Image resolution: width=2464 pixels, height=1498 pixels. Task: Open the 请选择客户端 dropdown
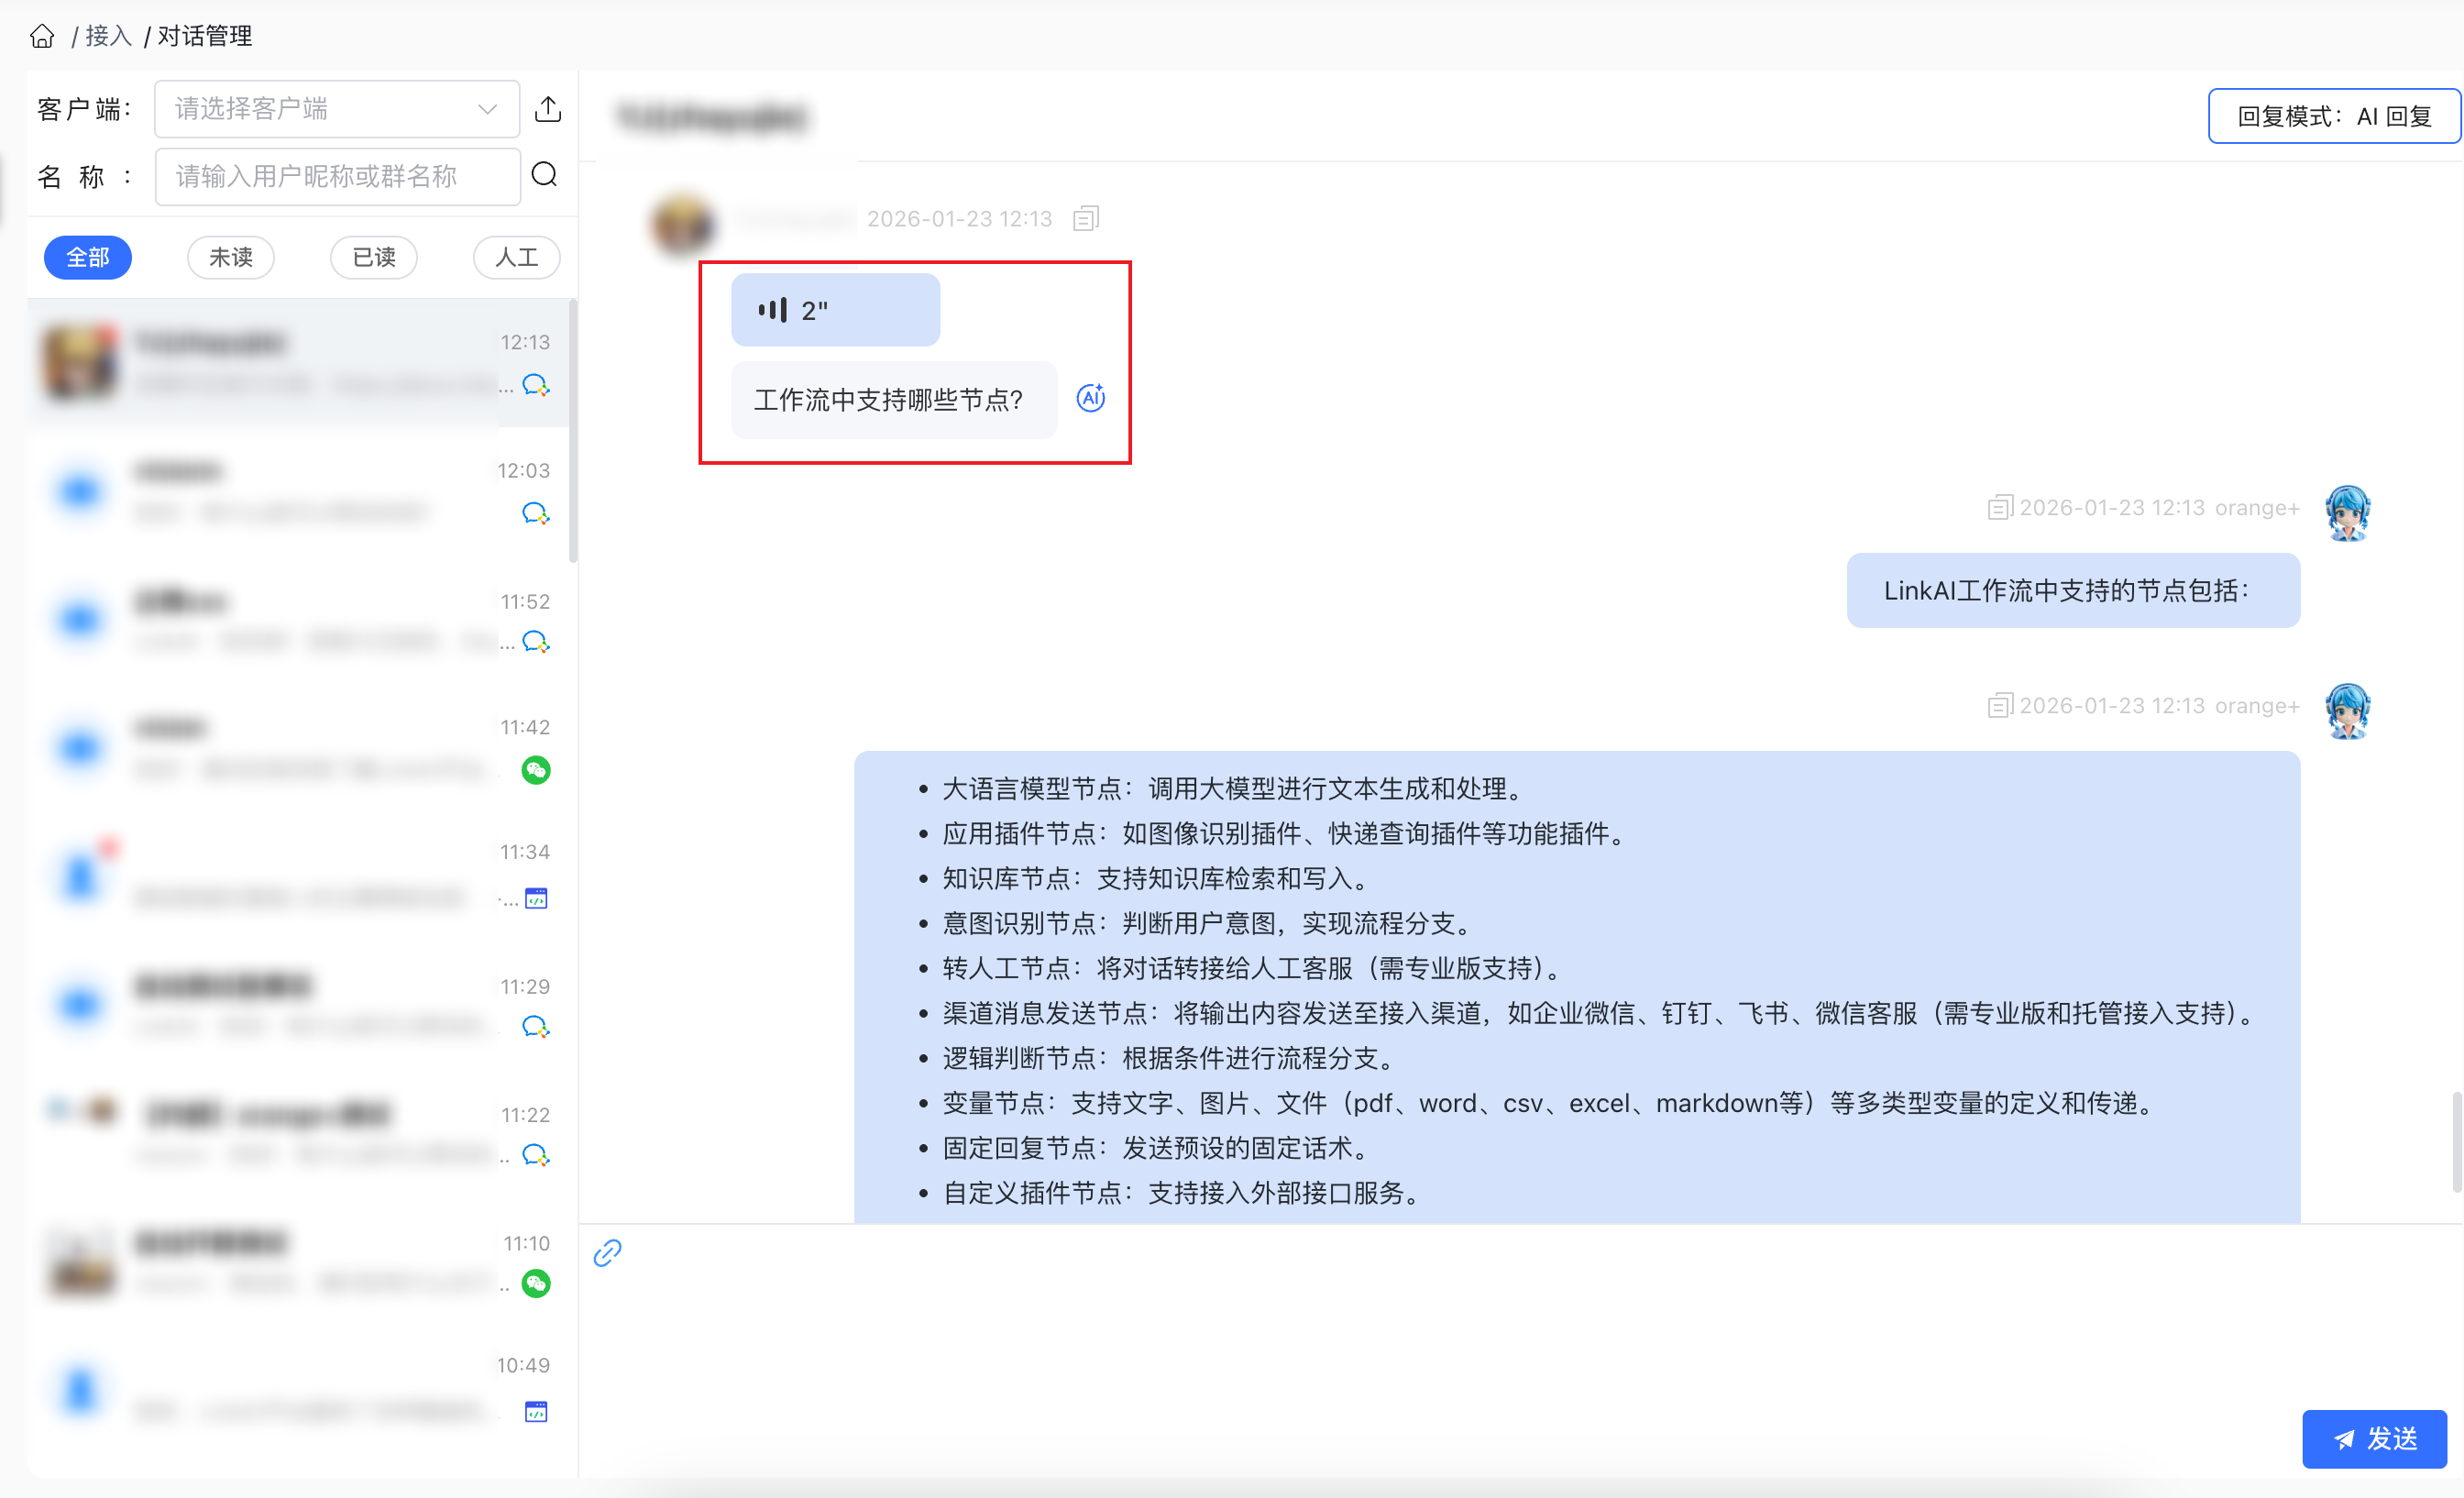point(336,108)
